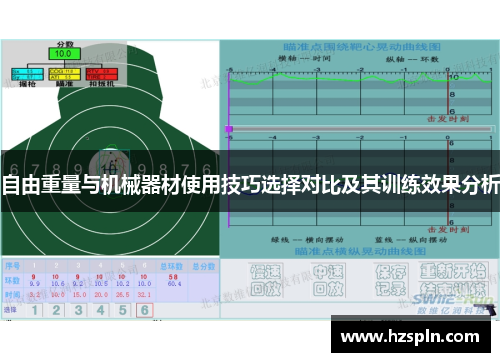
Task: Select shot number 5 in the 选择 row
Action: pyautogui.click(x=122, y=310)
